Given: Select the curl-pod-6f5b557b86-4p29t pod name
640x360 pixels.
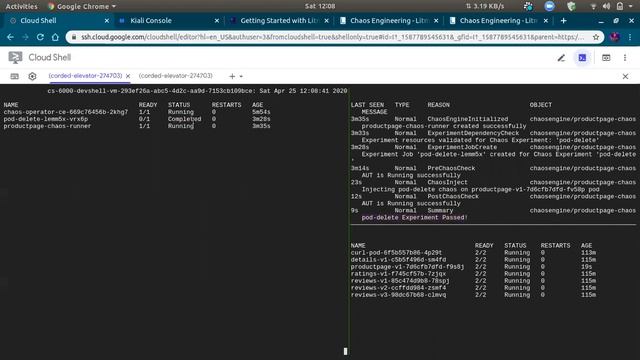Looking at the screenshot, I should coord(396,253).
